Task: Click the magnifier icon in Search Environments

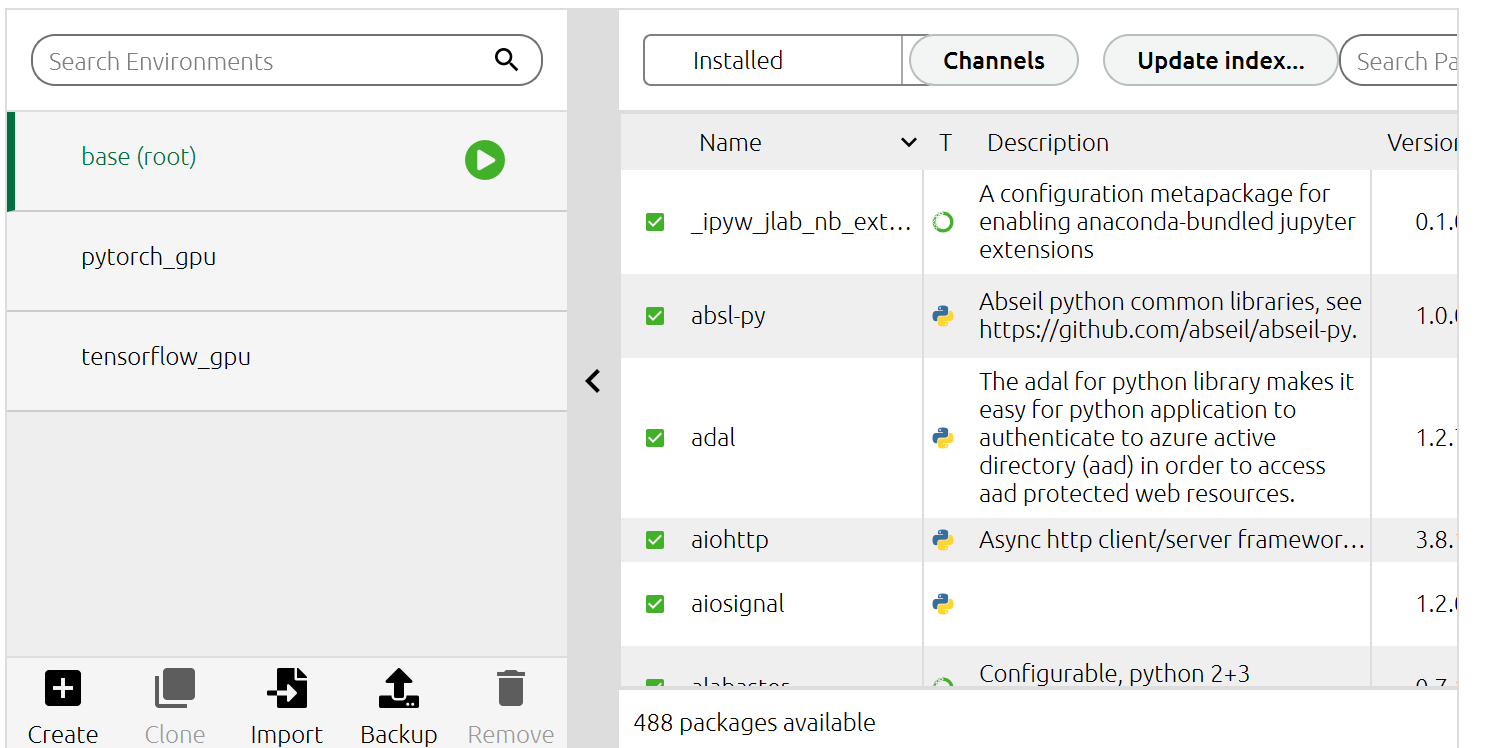Action: point(507,60)
